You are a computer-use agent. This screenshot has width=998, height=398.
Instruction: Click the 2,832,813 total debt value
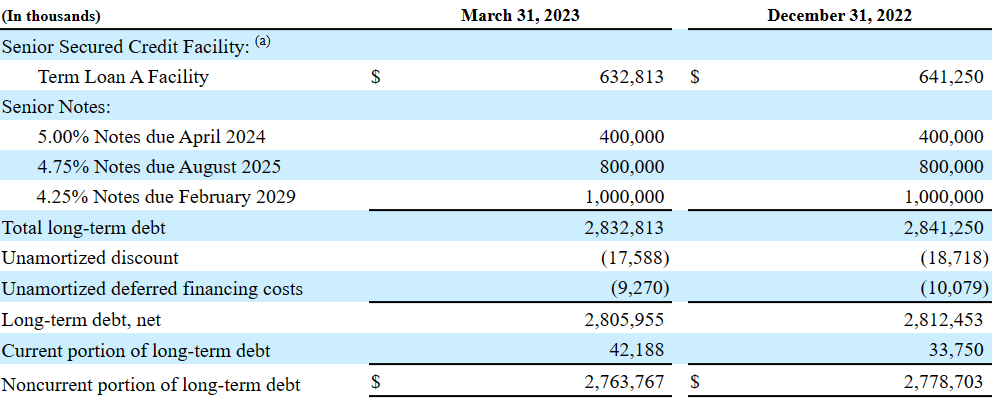pyautogui.click(x=624, y=227)
